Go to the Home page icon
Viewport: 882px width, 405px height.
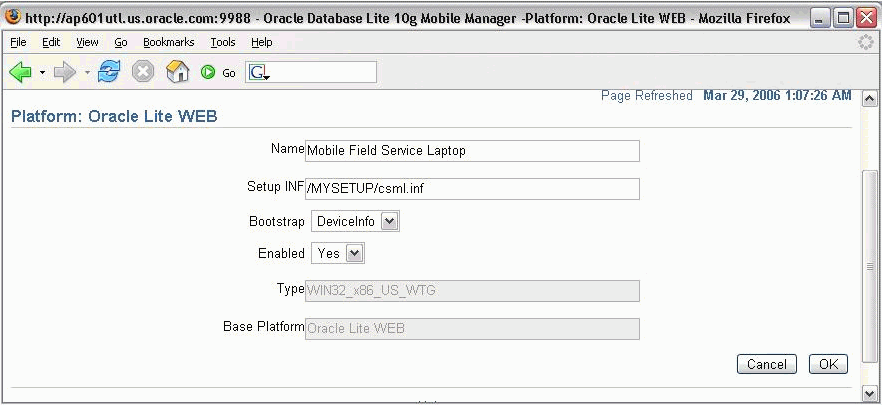(177, 72)
